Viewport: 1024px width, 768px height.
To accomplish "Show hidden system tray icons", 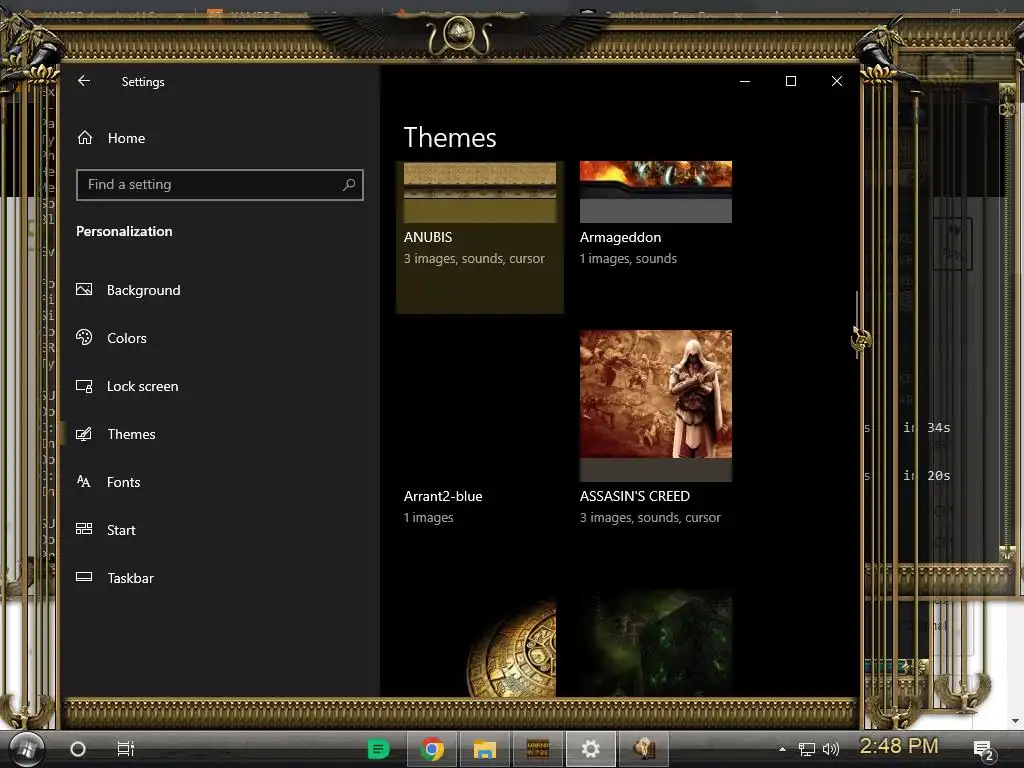I will pyautogui.click(x=782, y=750).
